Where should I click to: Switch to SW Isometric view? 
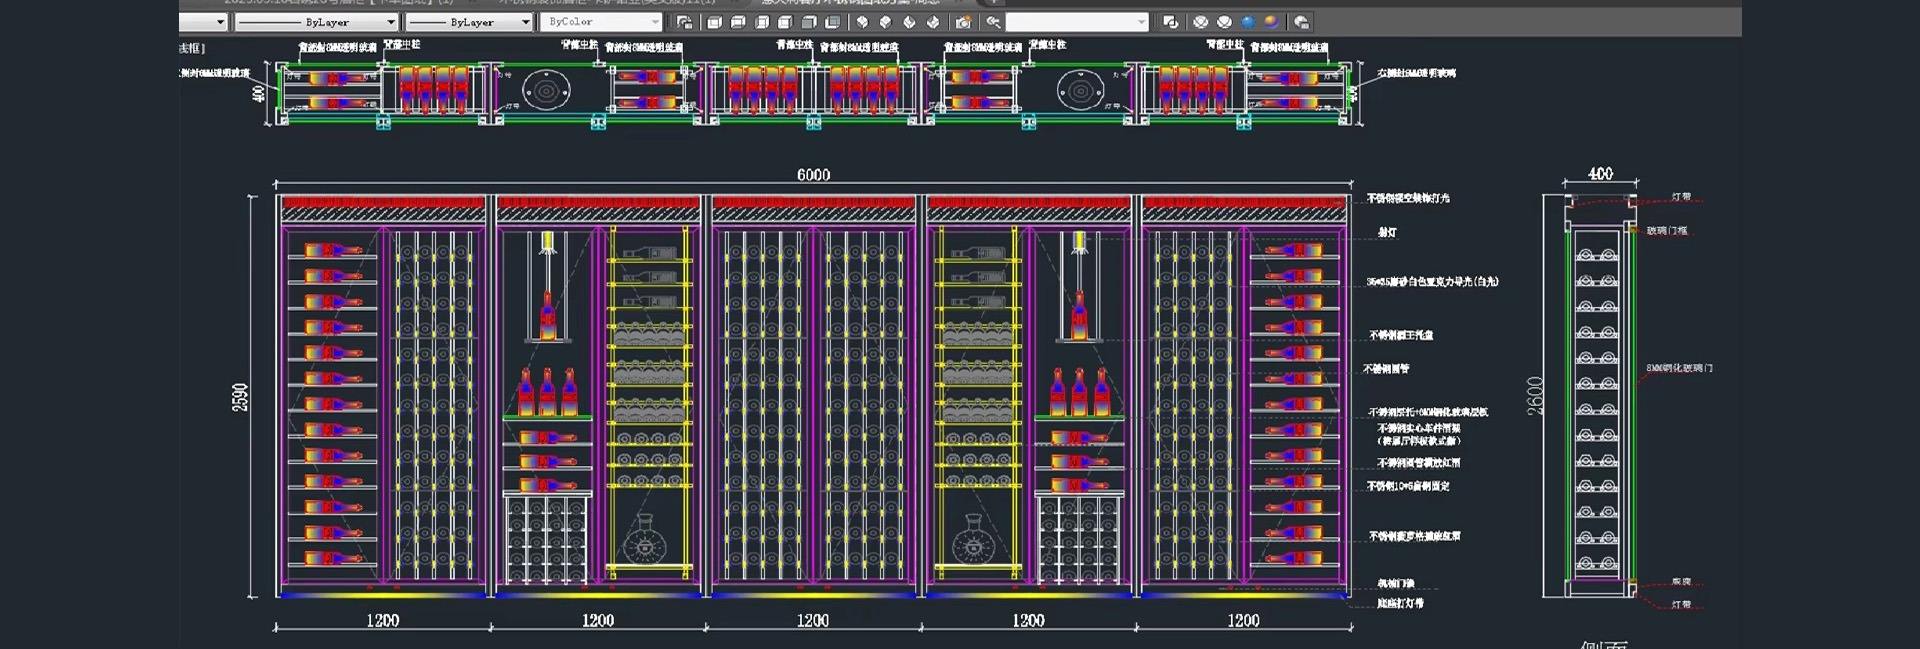click(862, 22)
